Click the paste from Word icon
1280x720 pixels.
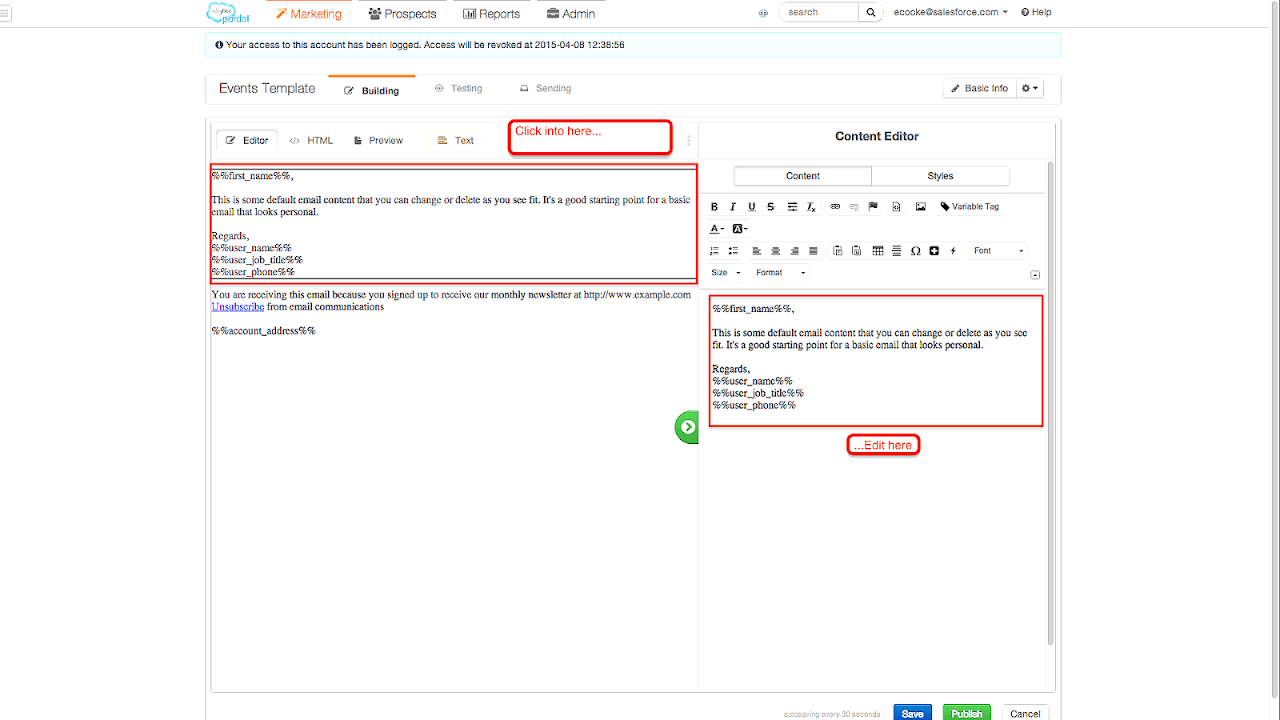tap(857, 251)
